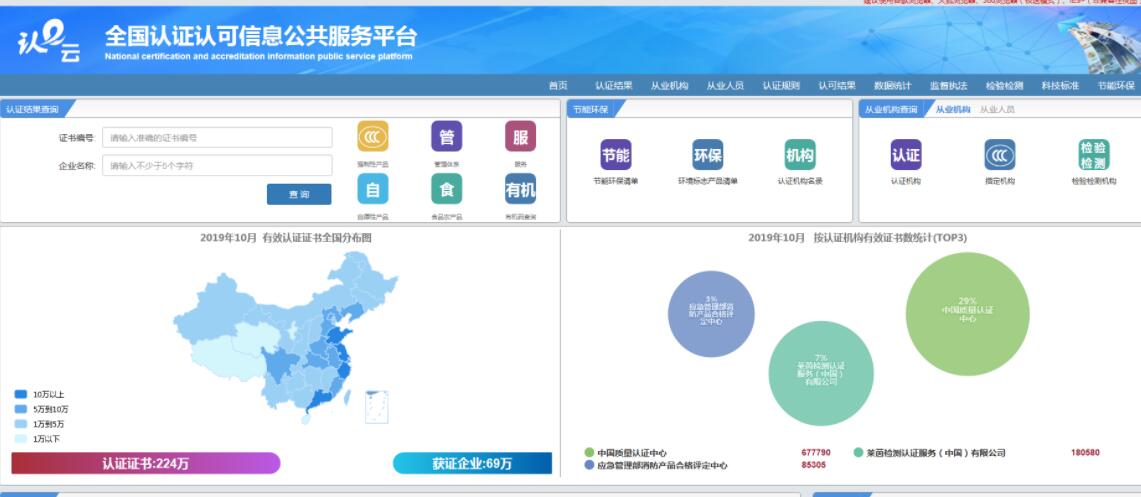
Task: Open the 节能 energy-saving list icon
Action: tap(615, 155)
